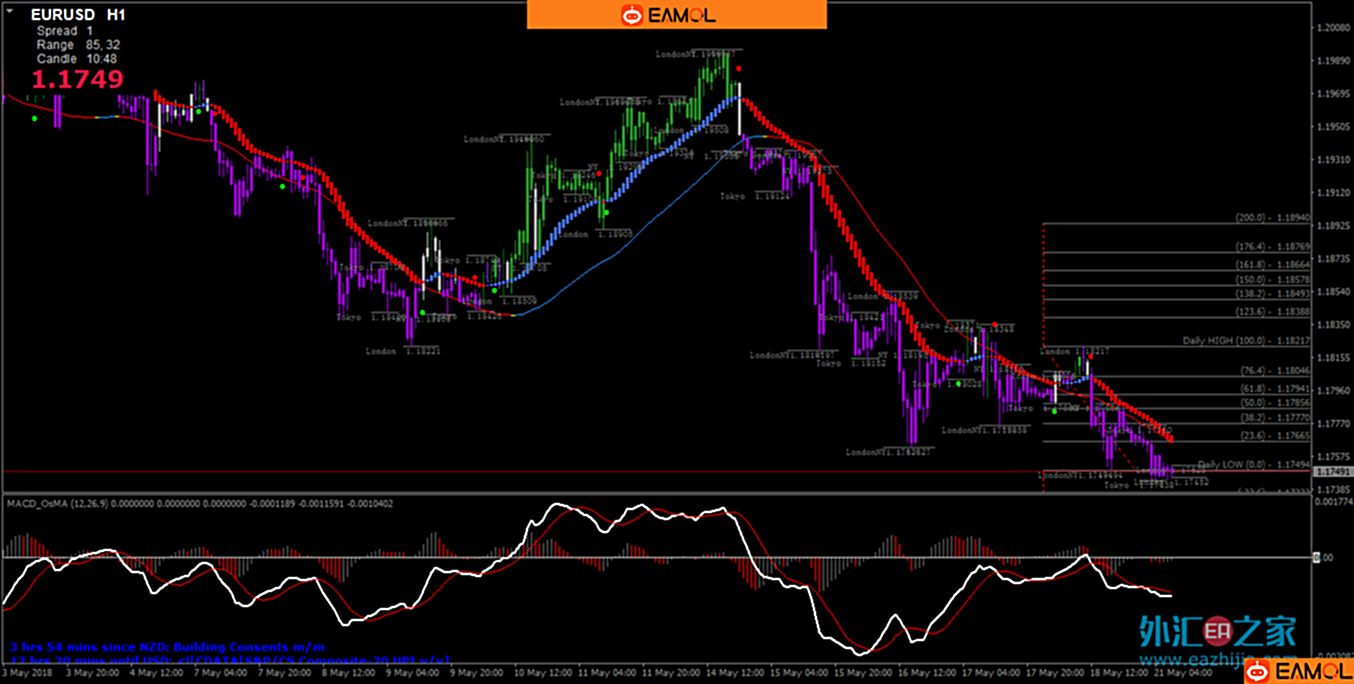This screenshot has width=1354, height=684.
Task: Click the EURUSD H1 chart title
Action: [78, 16]
